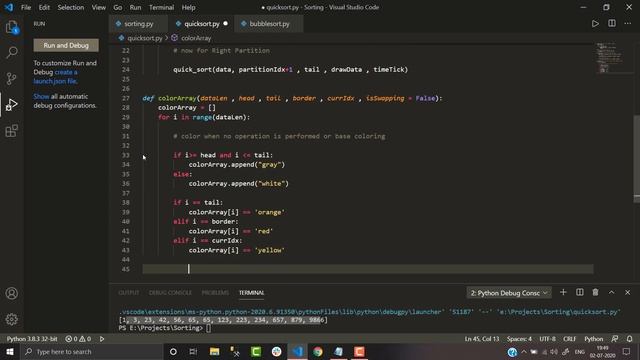Close the terminal panel

pyautogui.click(x=627, y=292)
